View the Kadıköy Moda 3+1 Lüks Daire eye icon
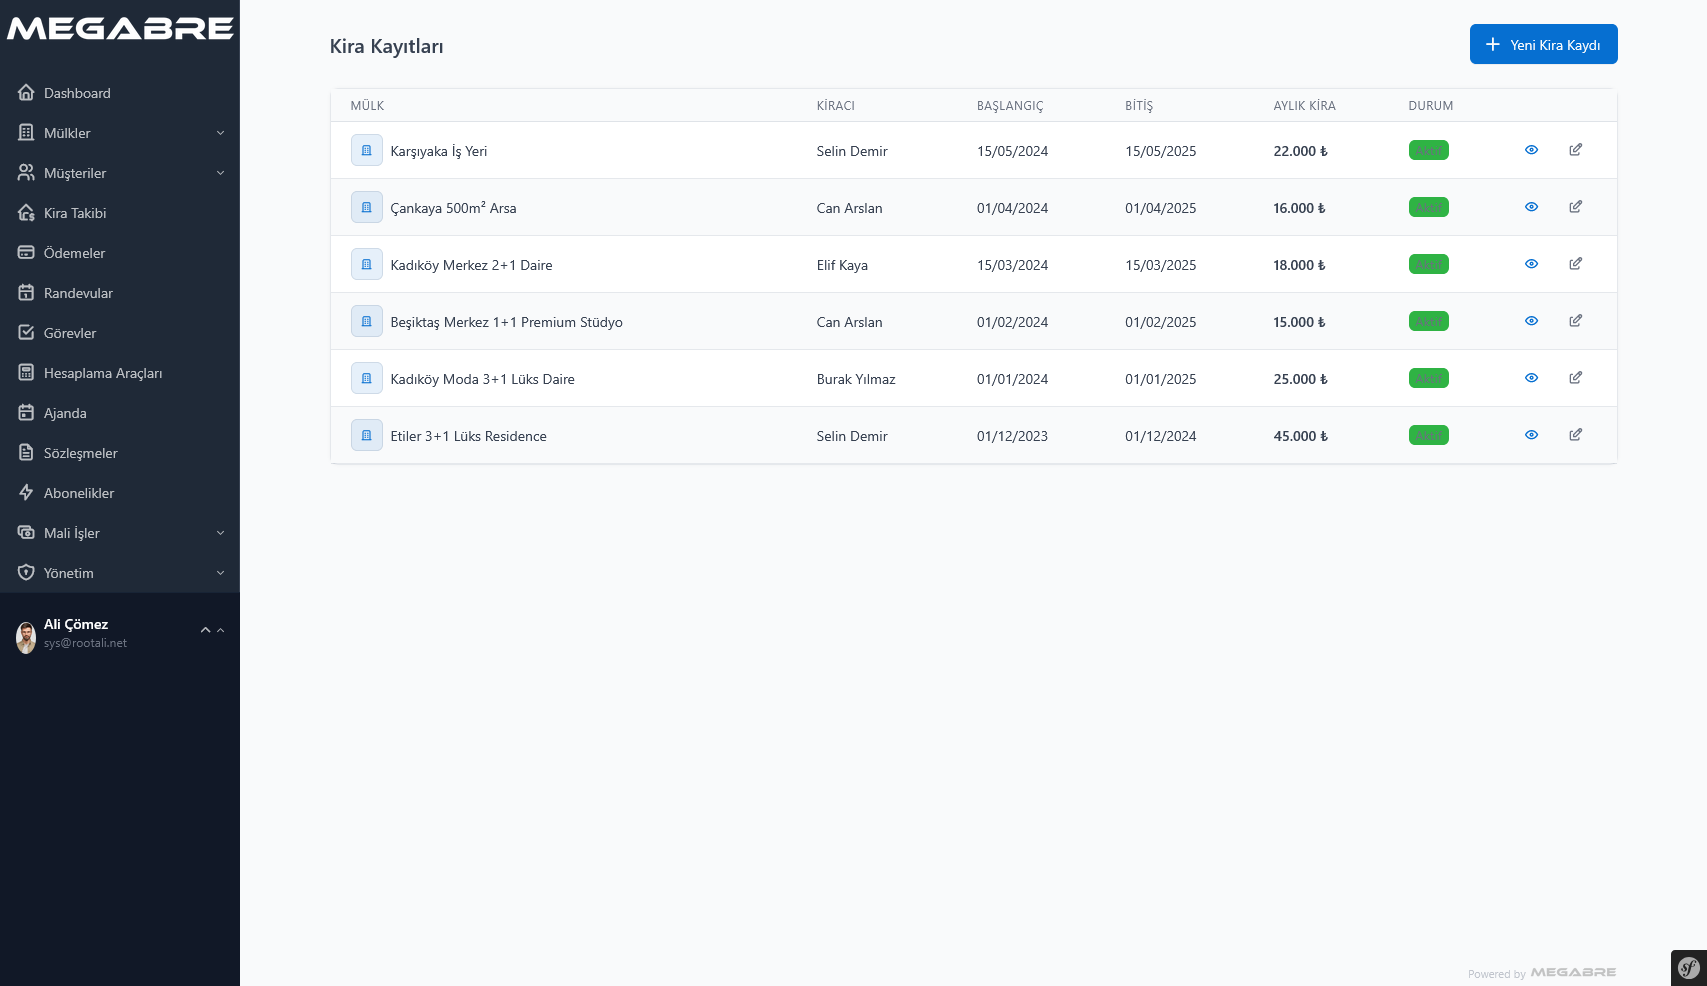The height and width of the screenshot is (986, 1707). (x=1531, y=378)
